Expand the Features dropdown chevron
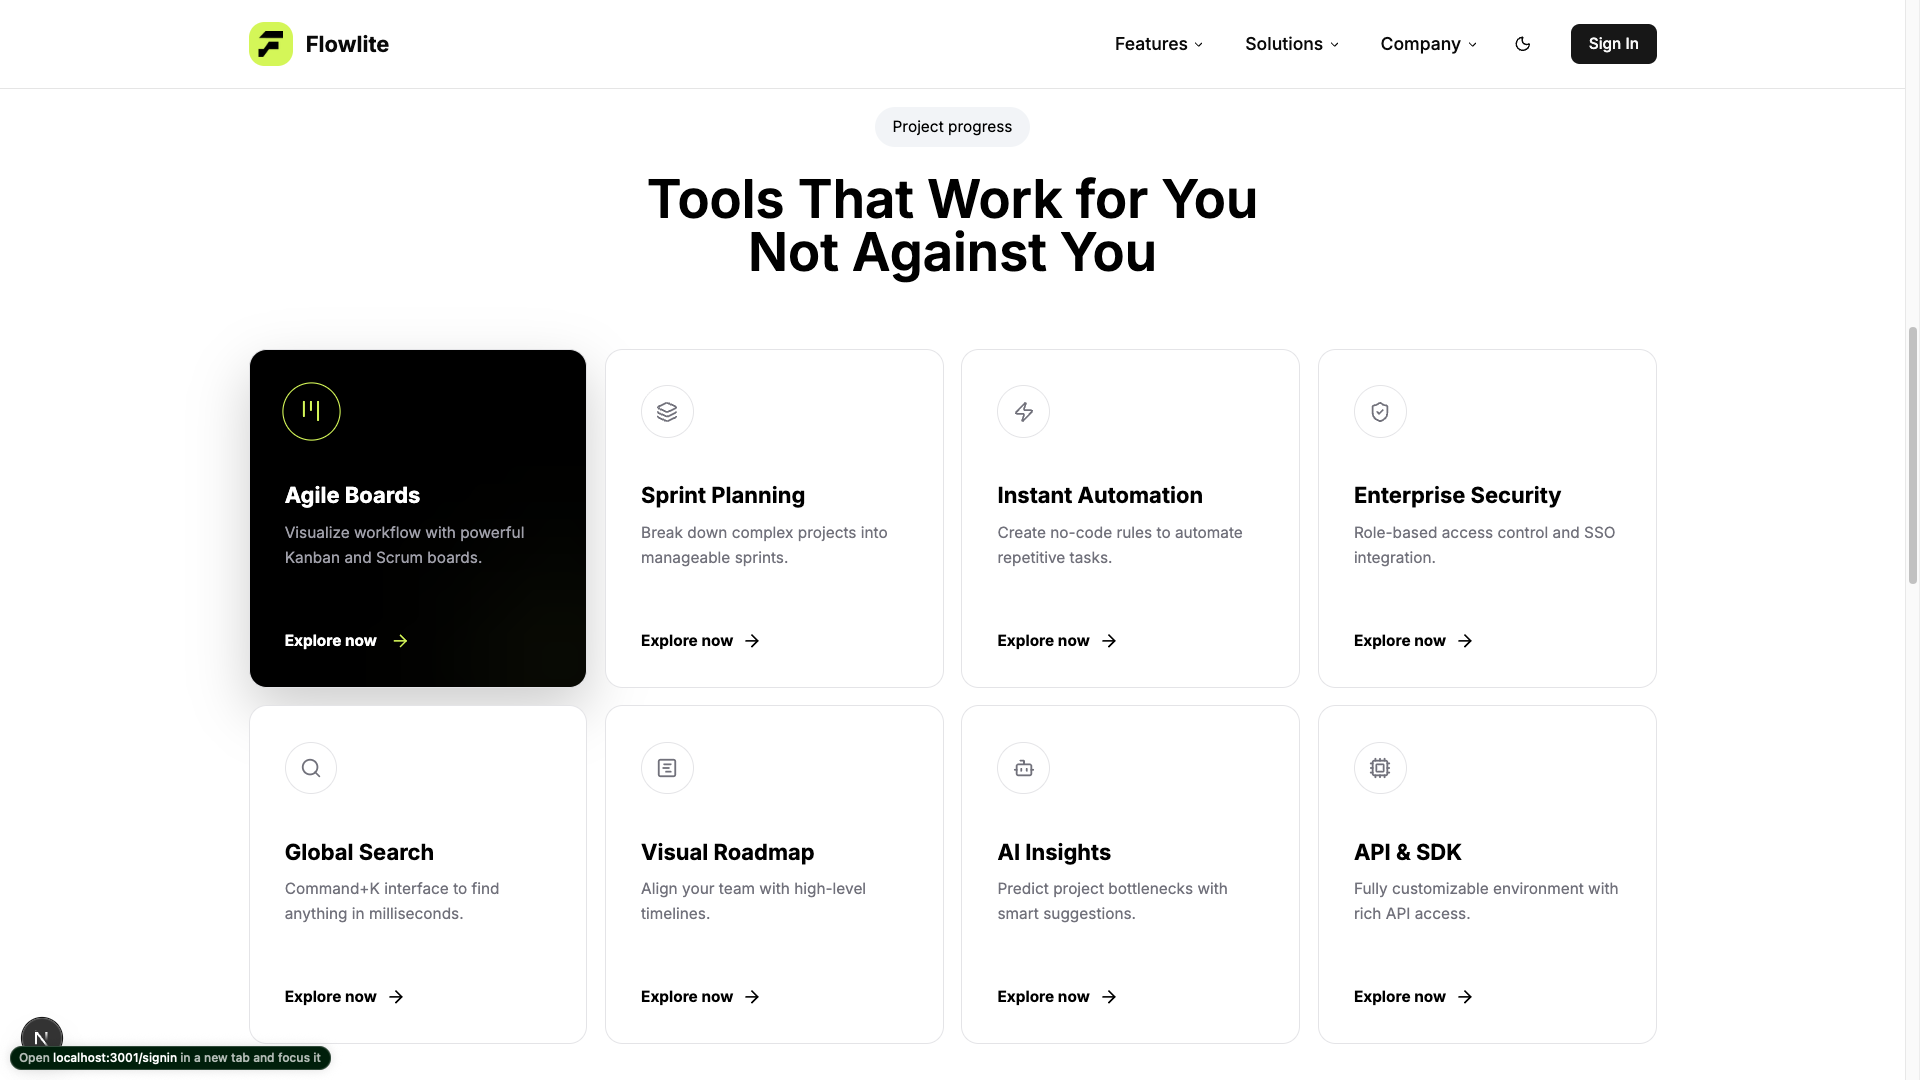The height and width of the screenshot is (1080, 1920). pos(1199,45)
